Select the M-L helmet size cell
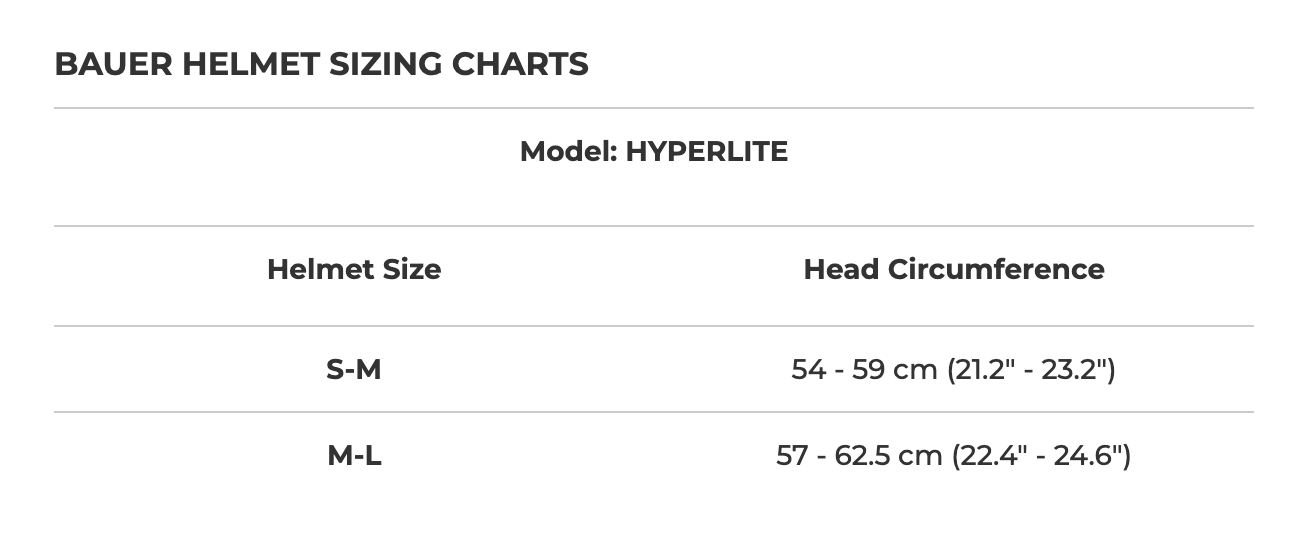 click(x=354, y=456)
